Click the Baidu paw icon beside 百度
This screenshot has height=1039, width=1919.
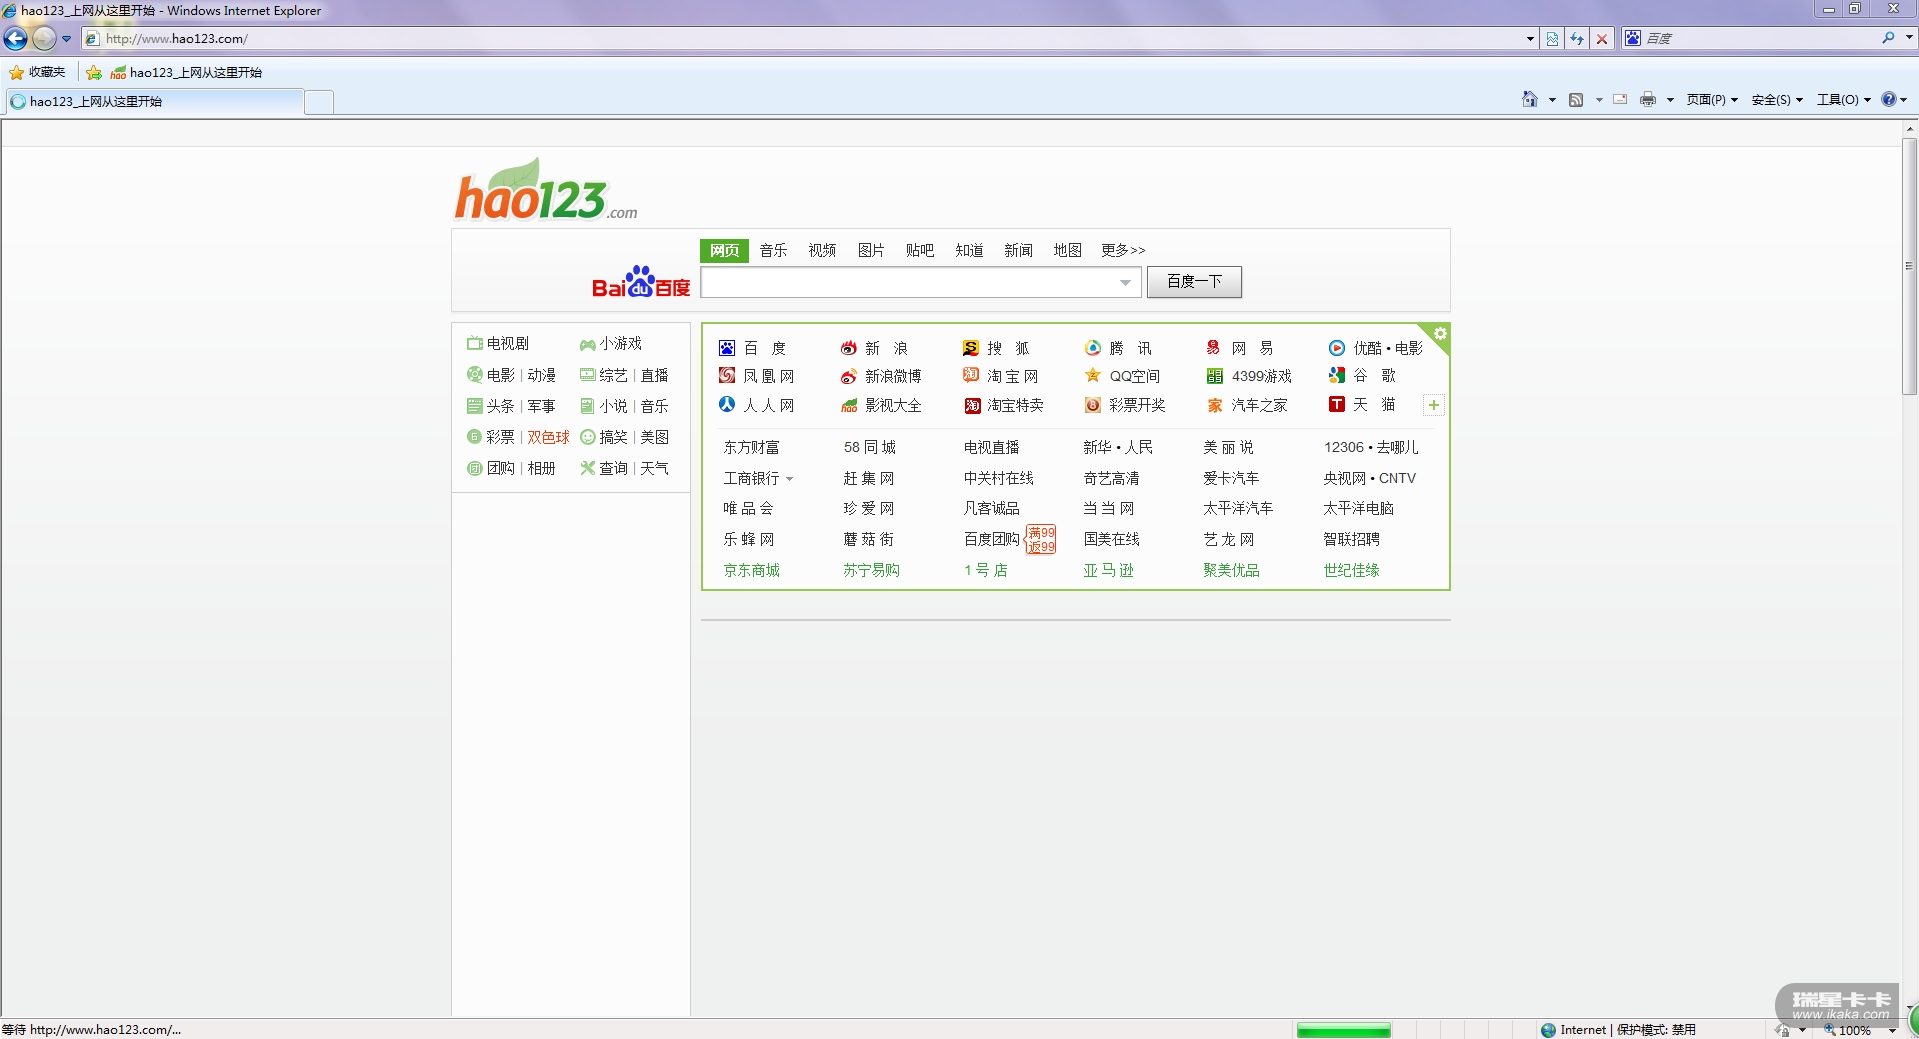click(x=727, y=348)
